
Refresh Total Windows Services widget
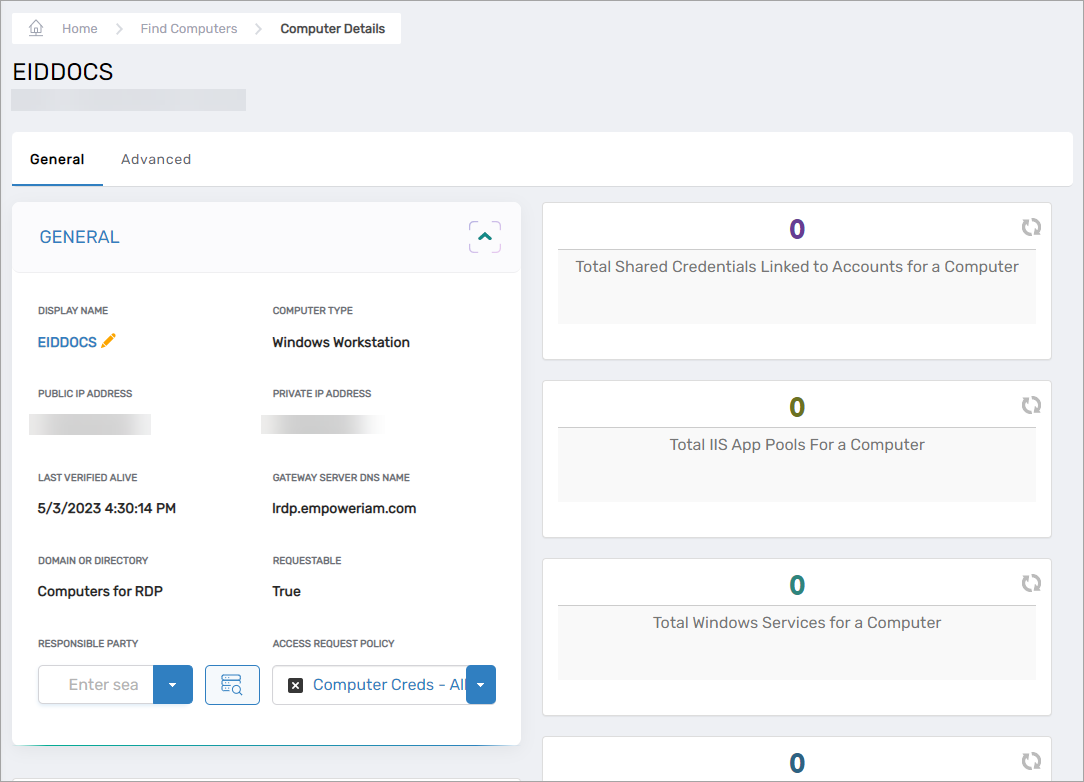tap(1031, 583)
